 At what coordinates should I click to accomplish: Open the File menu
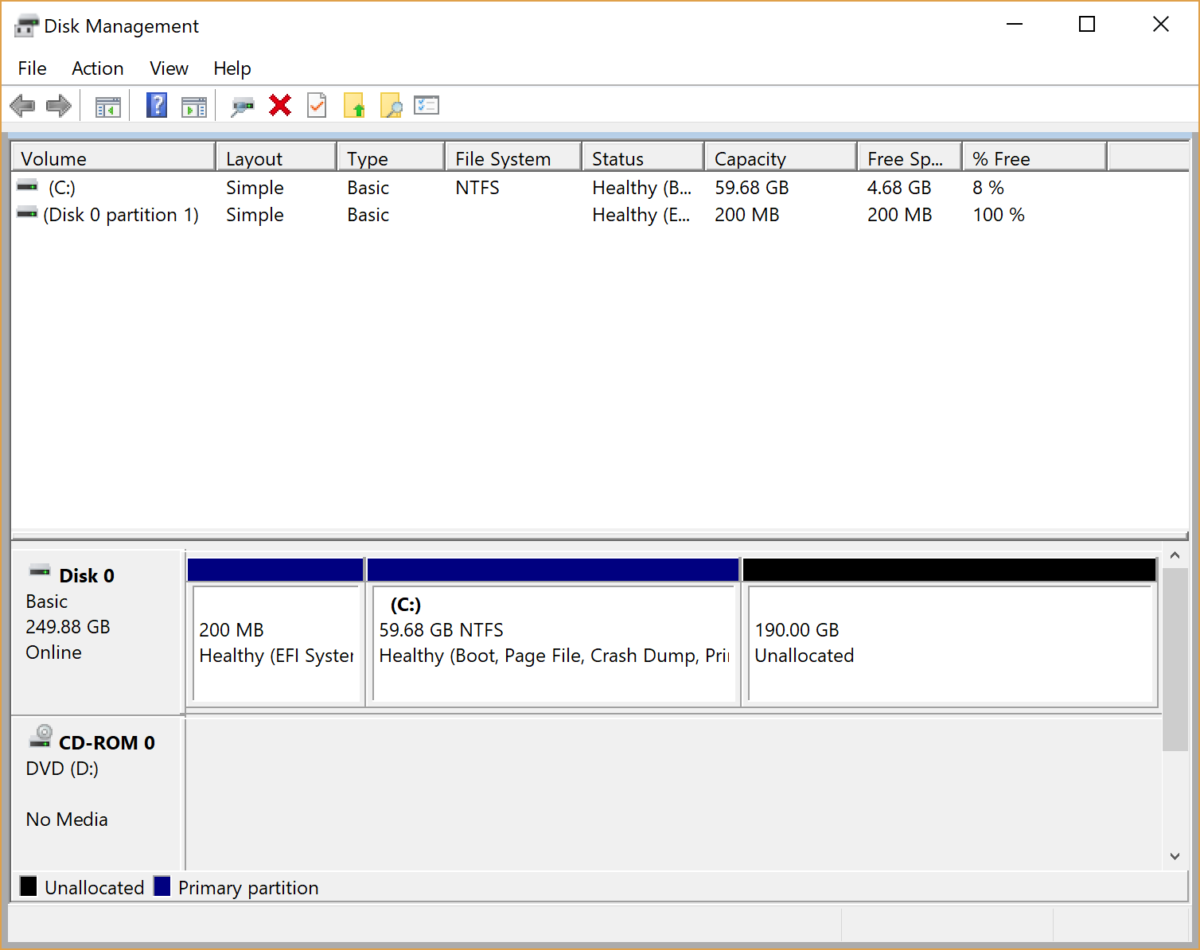click(31, 68)
